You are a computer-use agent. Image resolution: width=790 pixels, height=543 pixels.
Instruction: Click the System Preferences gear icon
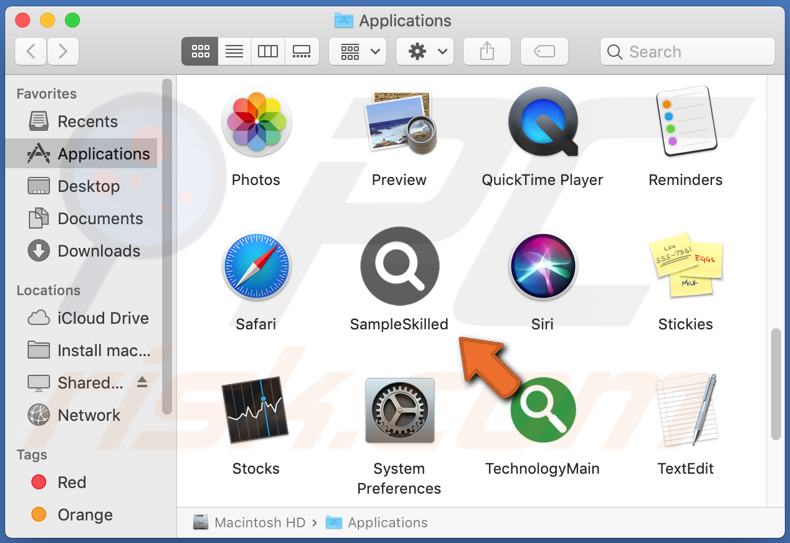(400, 411)
